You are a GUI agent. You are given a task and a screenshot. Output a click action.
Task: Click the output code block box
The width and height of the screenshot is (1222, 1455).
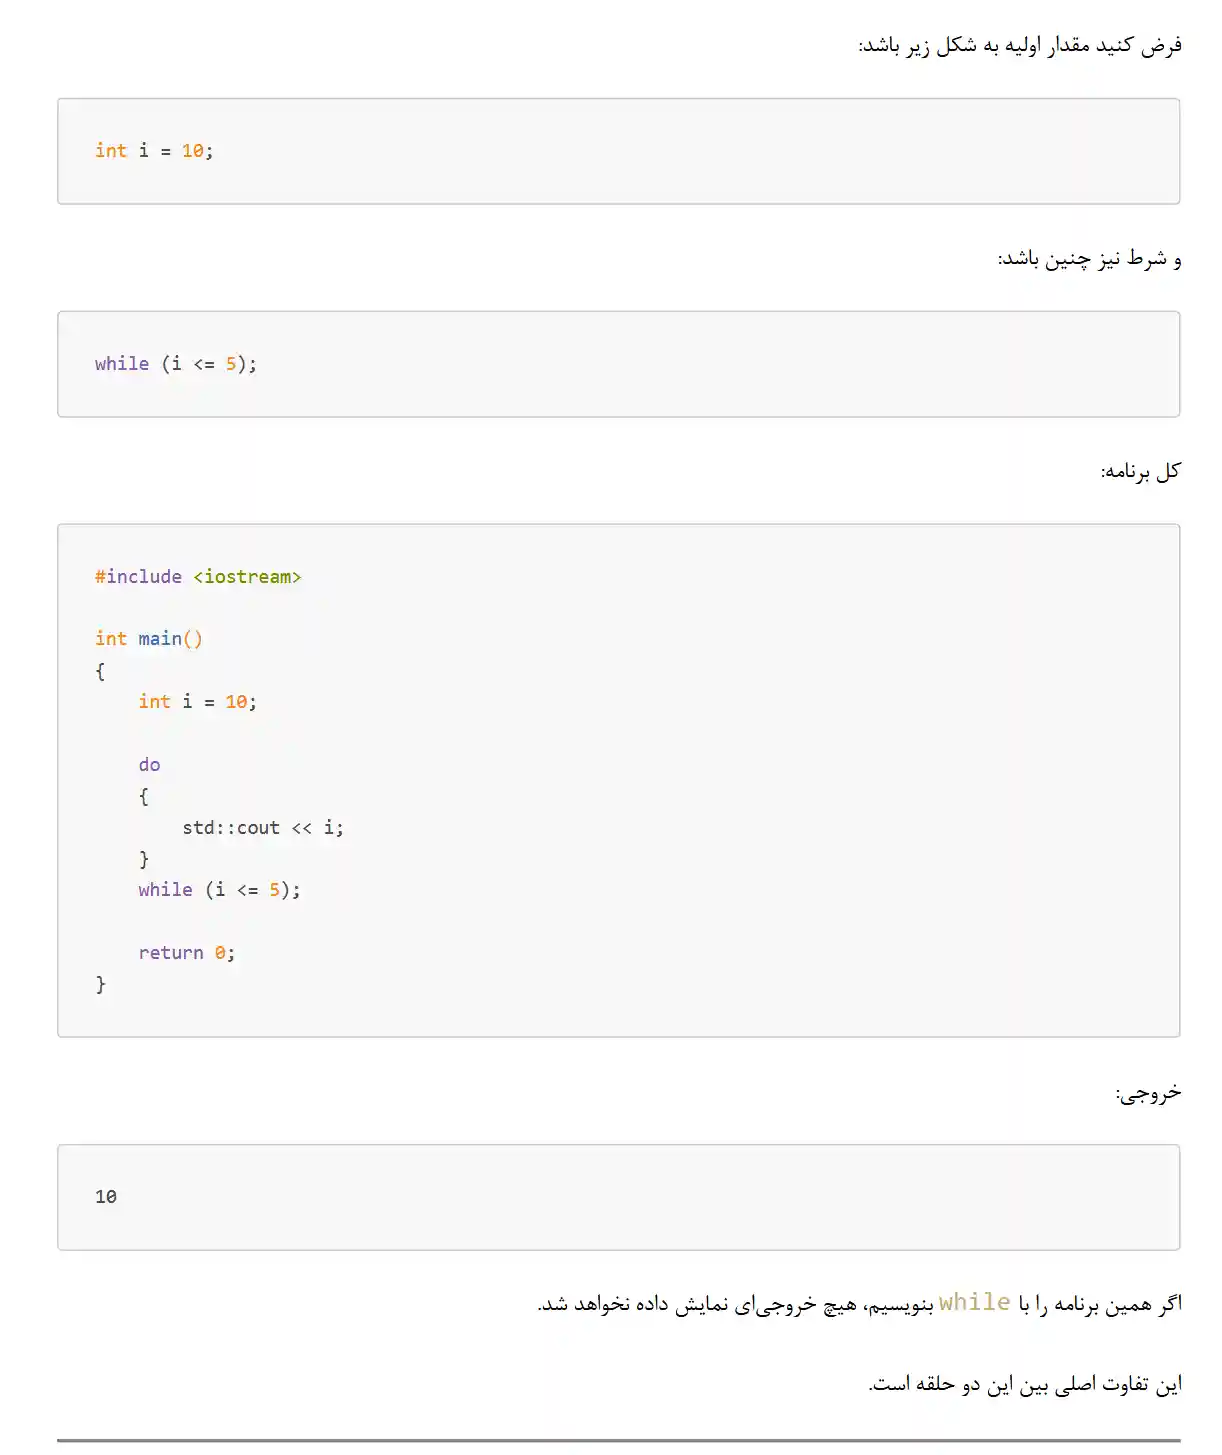tap(619, 1197)
